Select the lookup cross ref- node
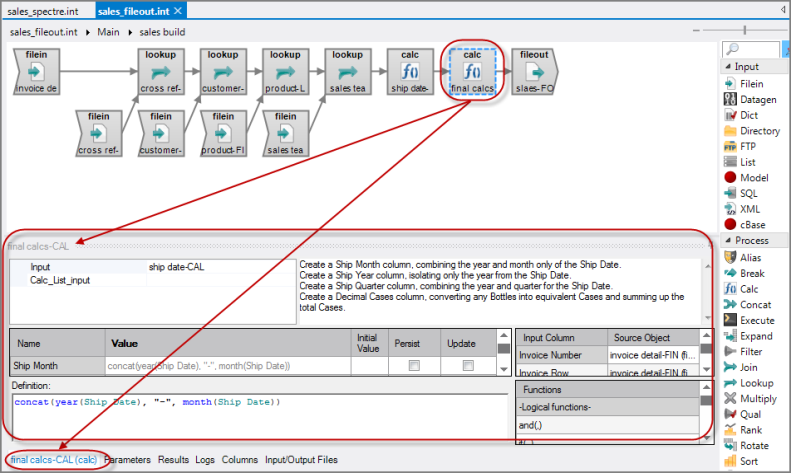 tap(160, 72)
